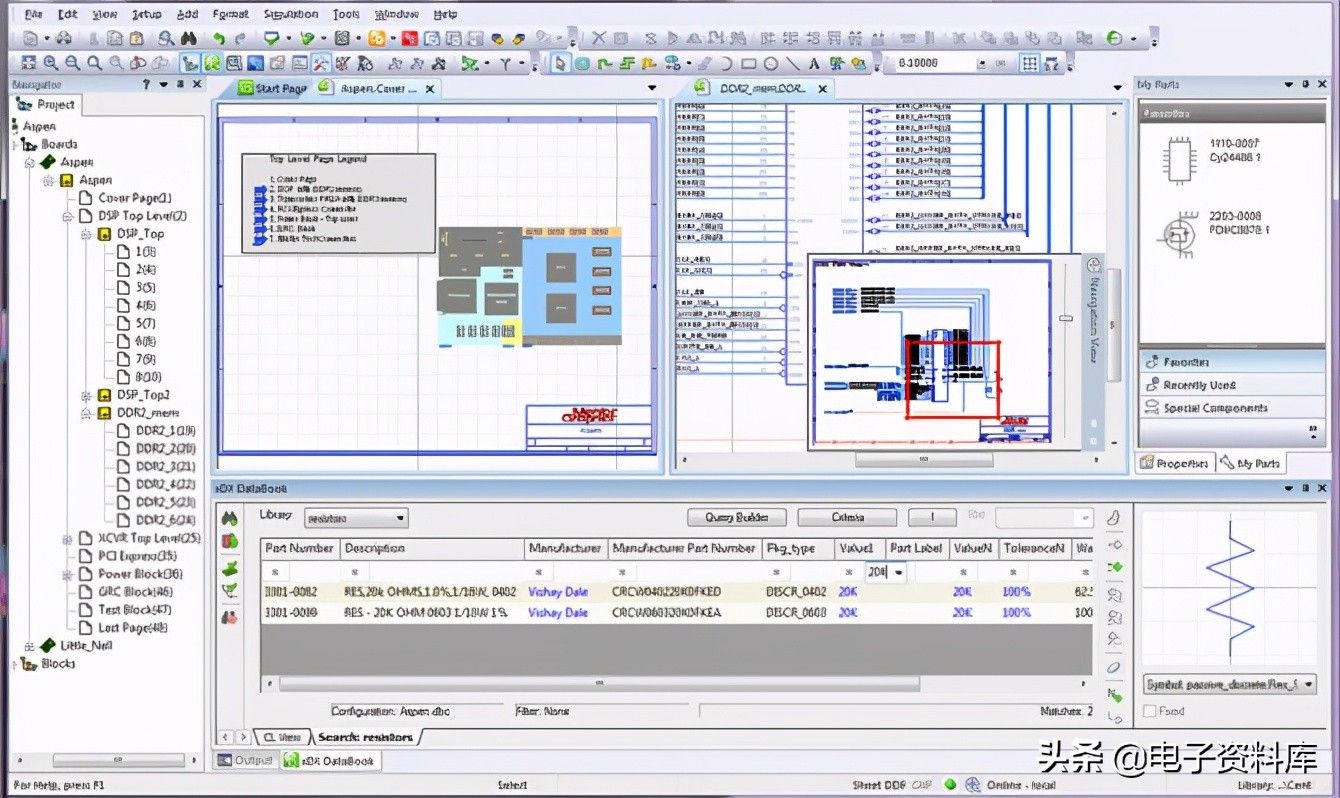Select the text 'A' drawing tool
Screen dimensions: 1340x798
(814, 63)
